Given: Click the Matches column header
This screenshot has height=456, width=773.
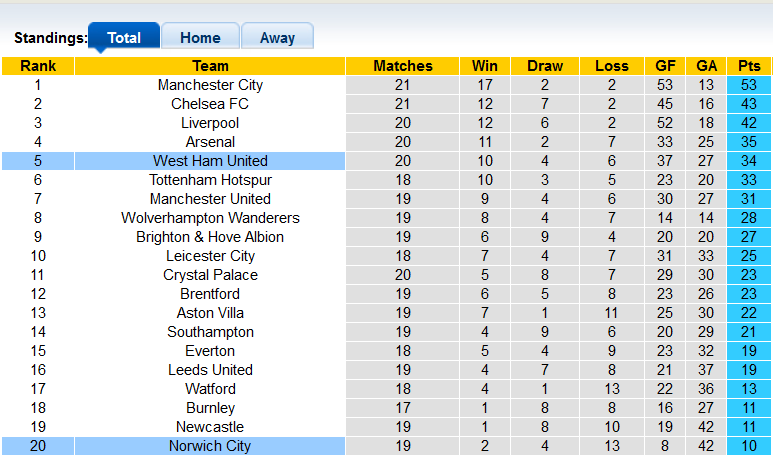Looking at the screenshot, I should [x=403, y=66].
